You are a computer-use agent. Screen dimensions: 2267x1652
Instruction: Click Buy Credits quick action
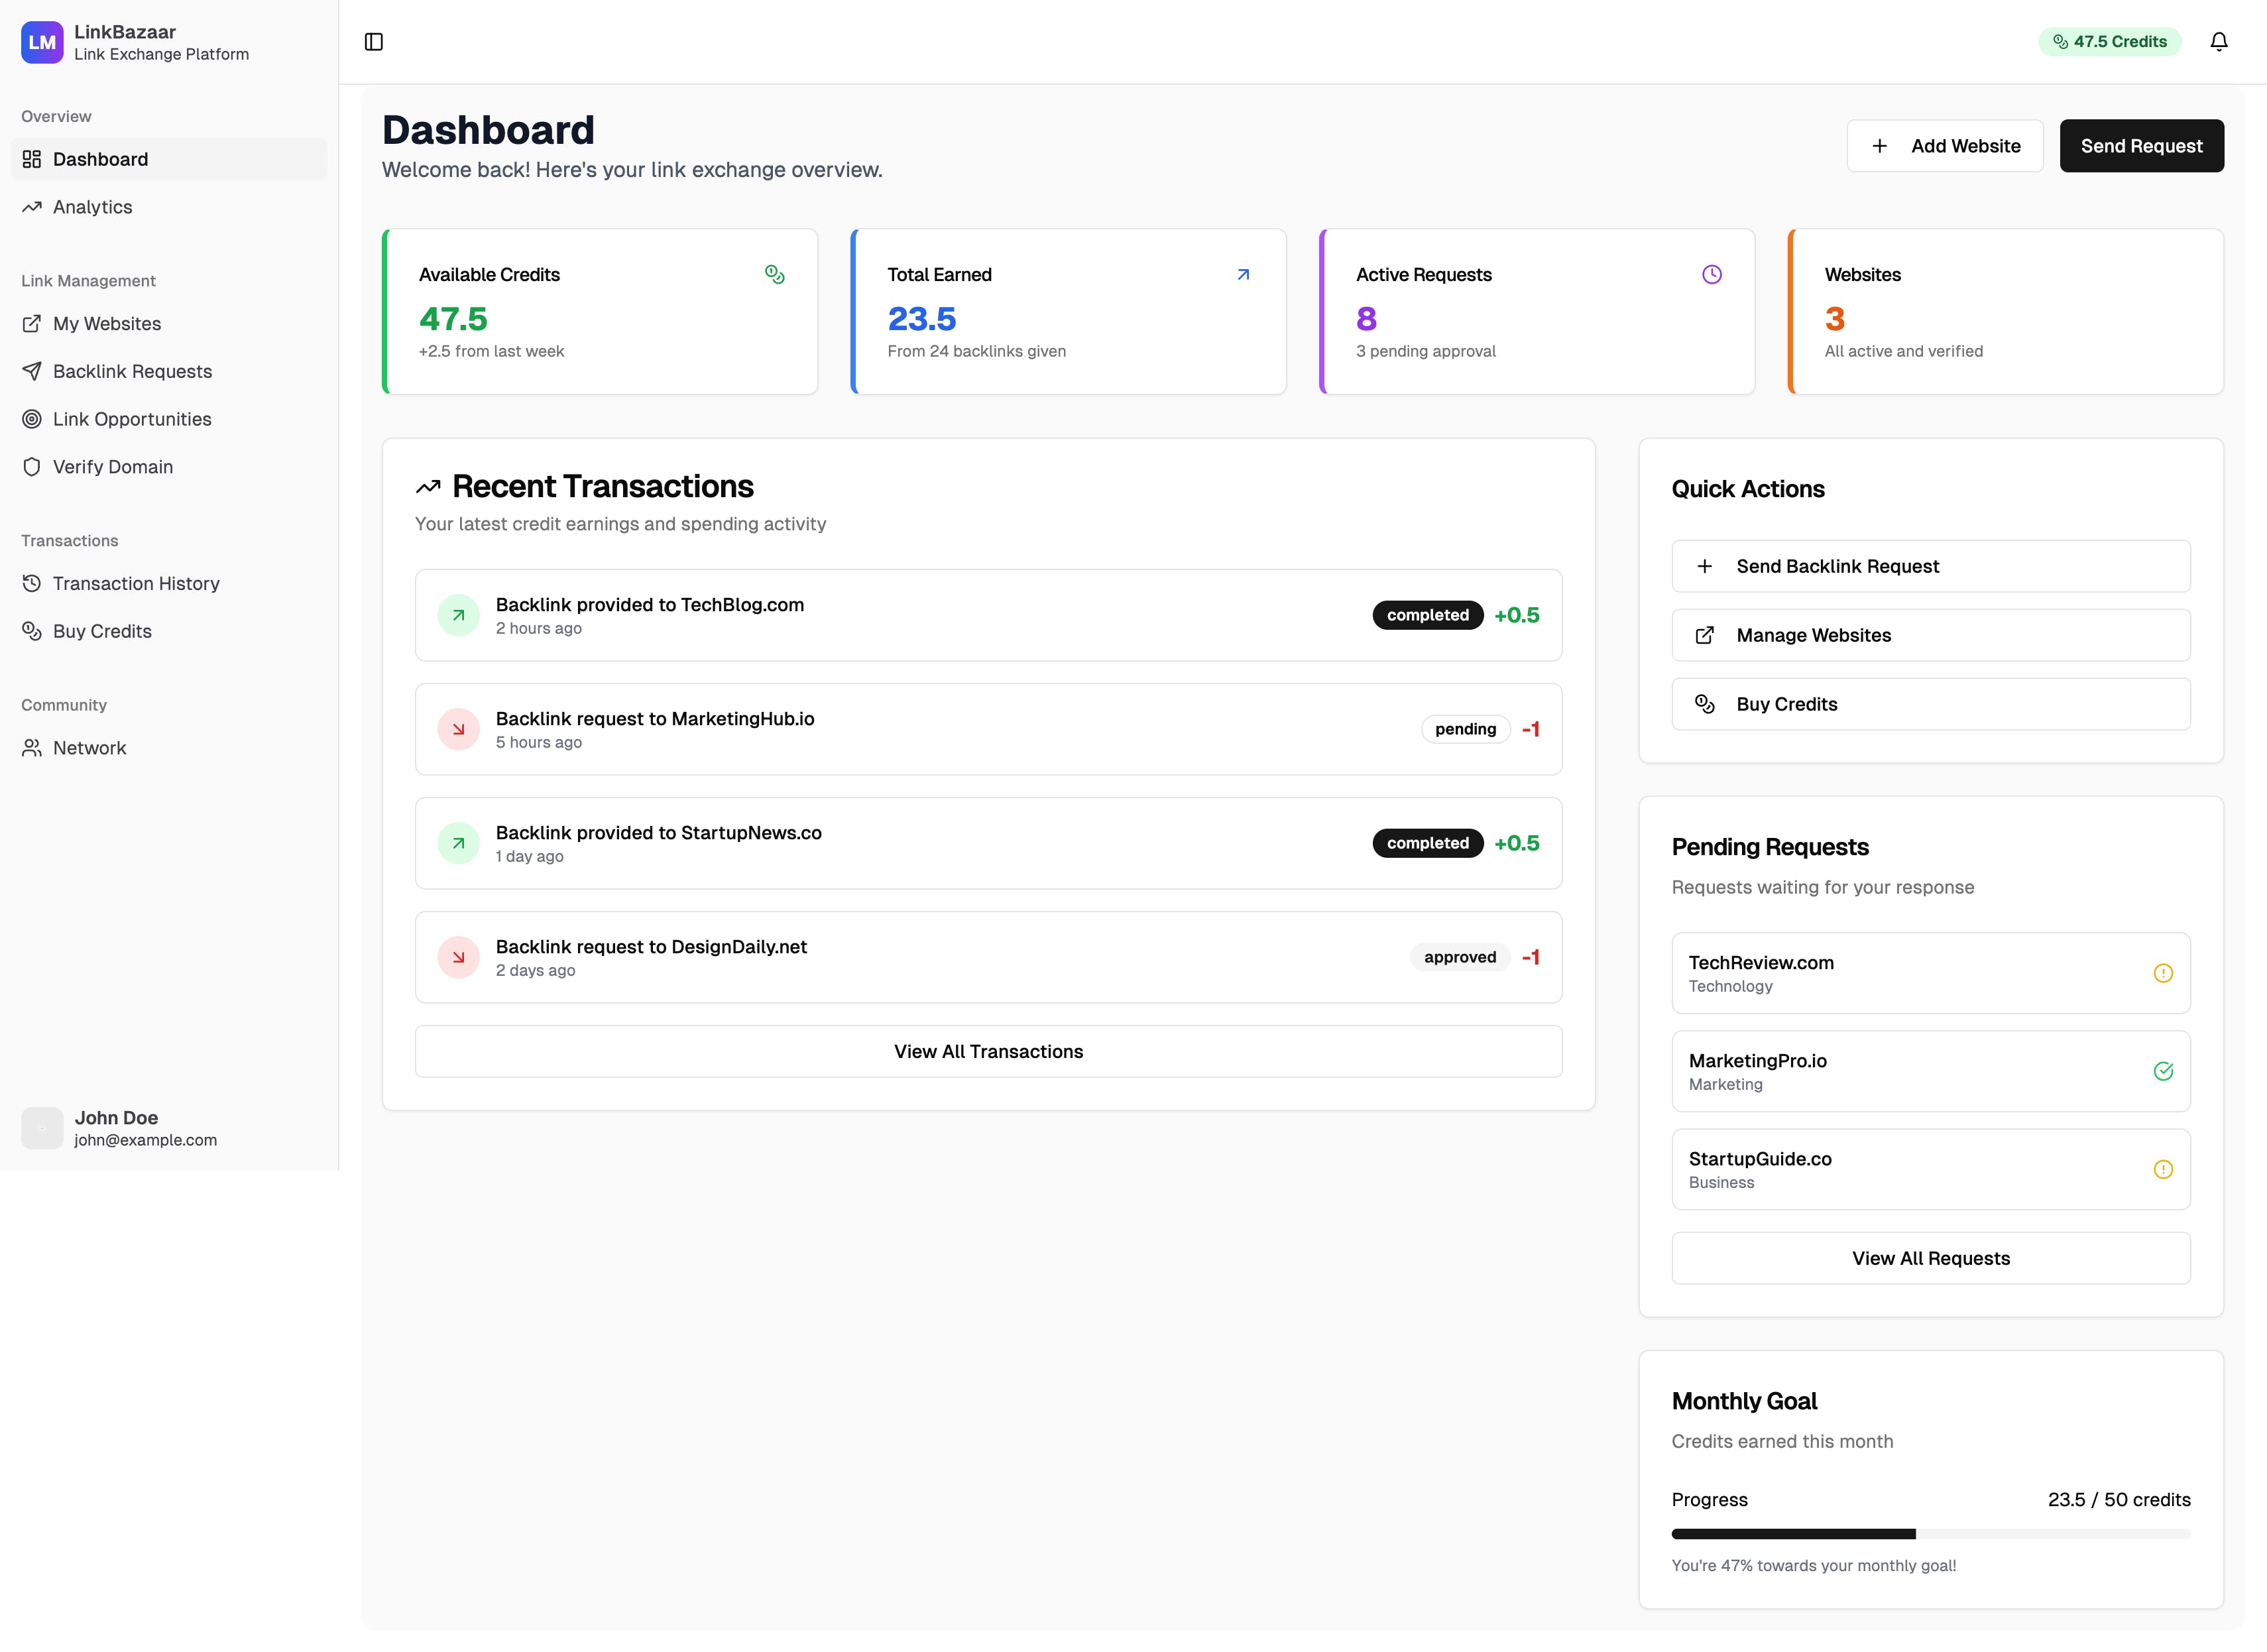[x=1930, y=704]
